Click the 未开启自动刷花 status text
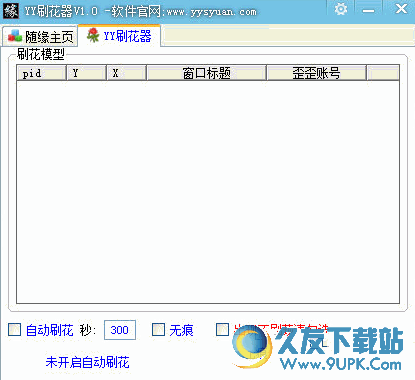Image resolution: width=415 pixels, height=380 pixels. [x=87, y=362]
